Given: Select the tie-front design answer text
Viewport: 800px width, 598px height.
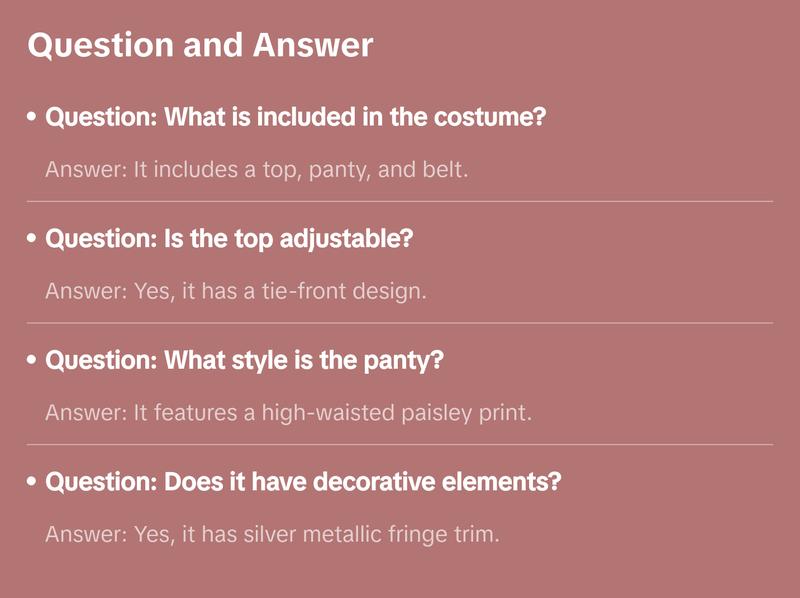Looking at the screenshot, I should tap(236, 292).
